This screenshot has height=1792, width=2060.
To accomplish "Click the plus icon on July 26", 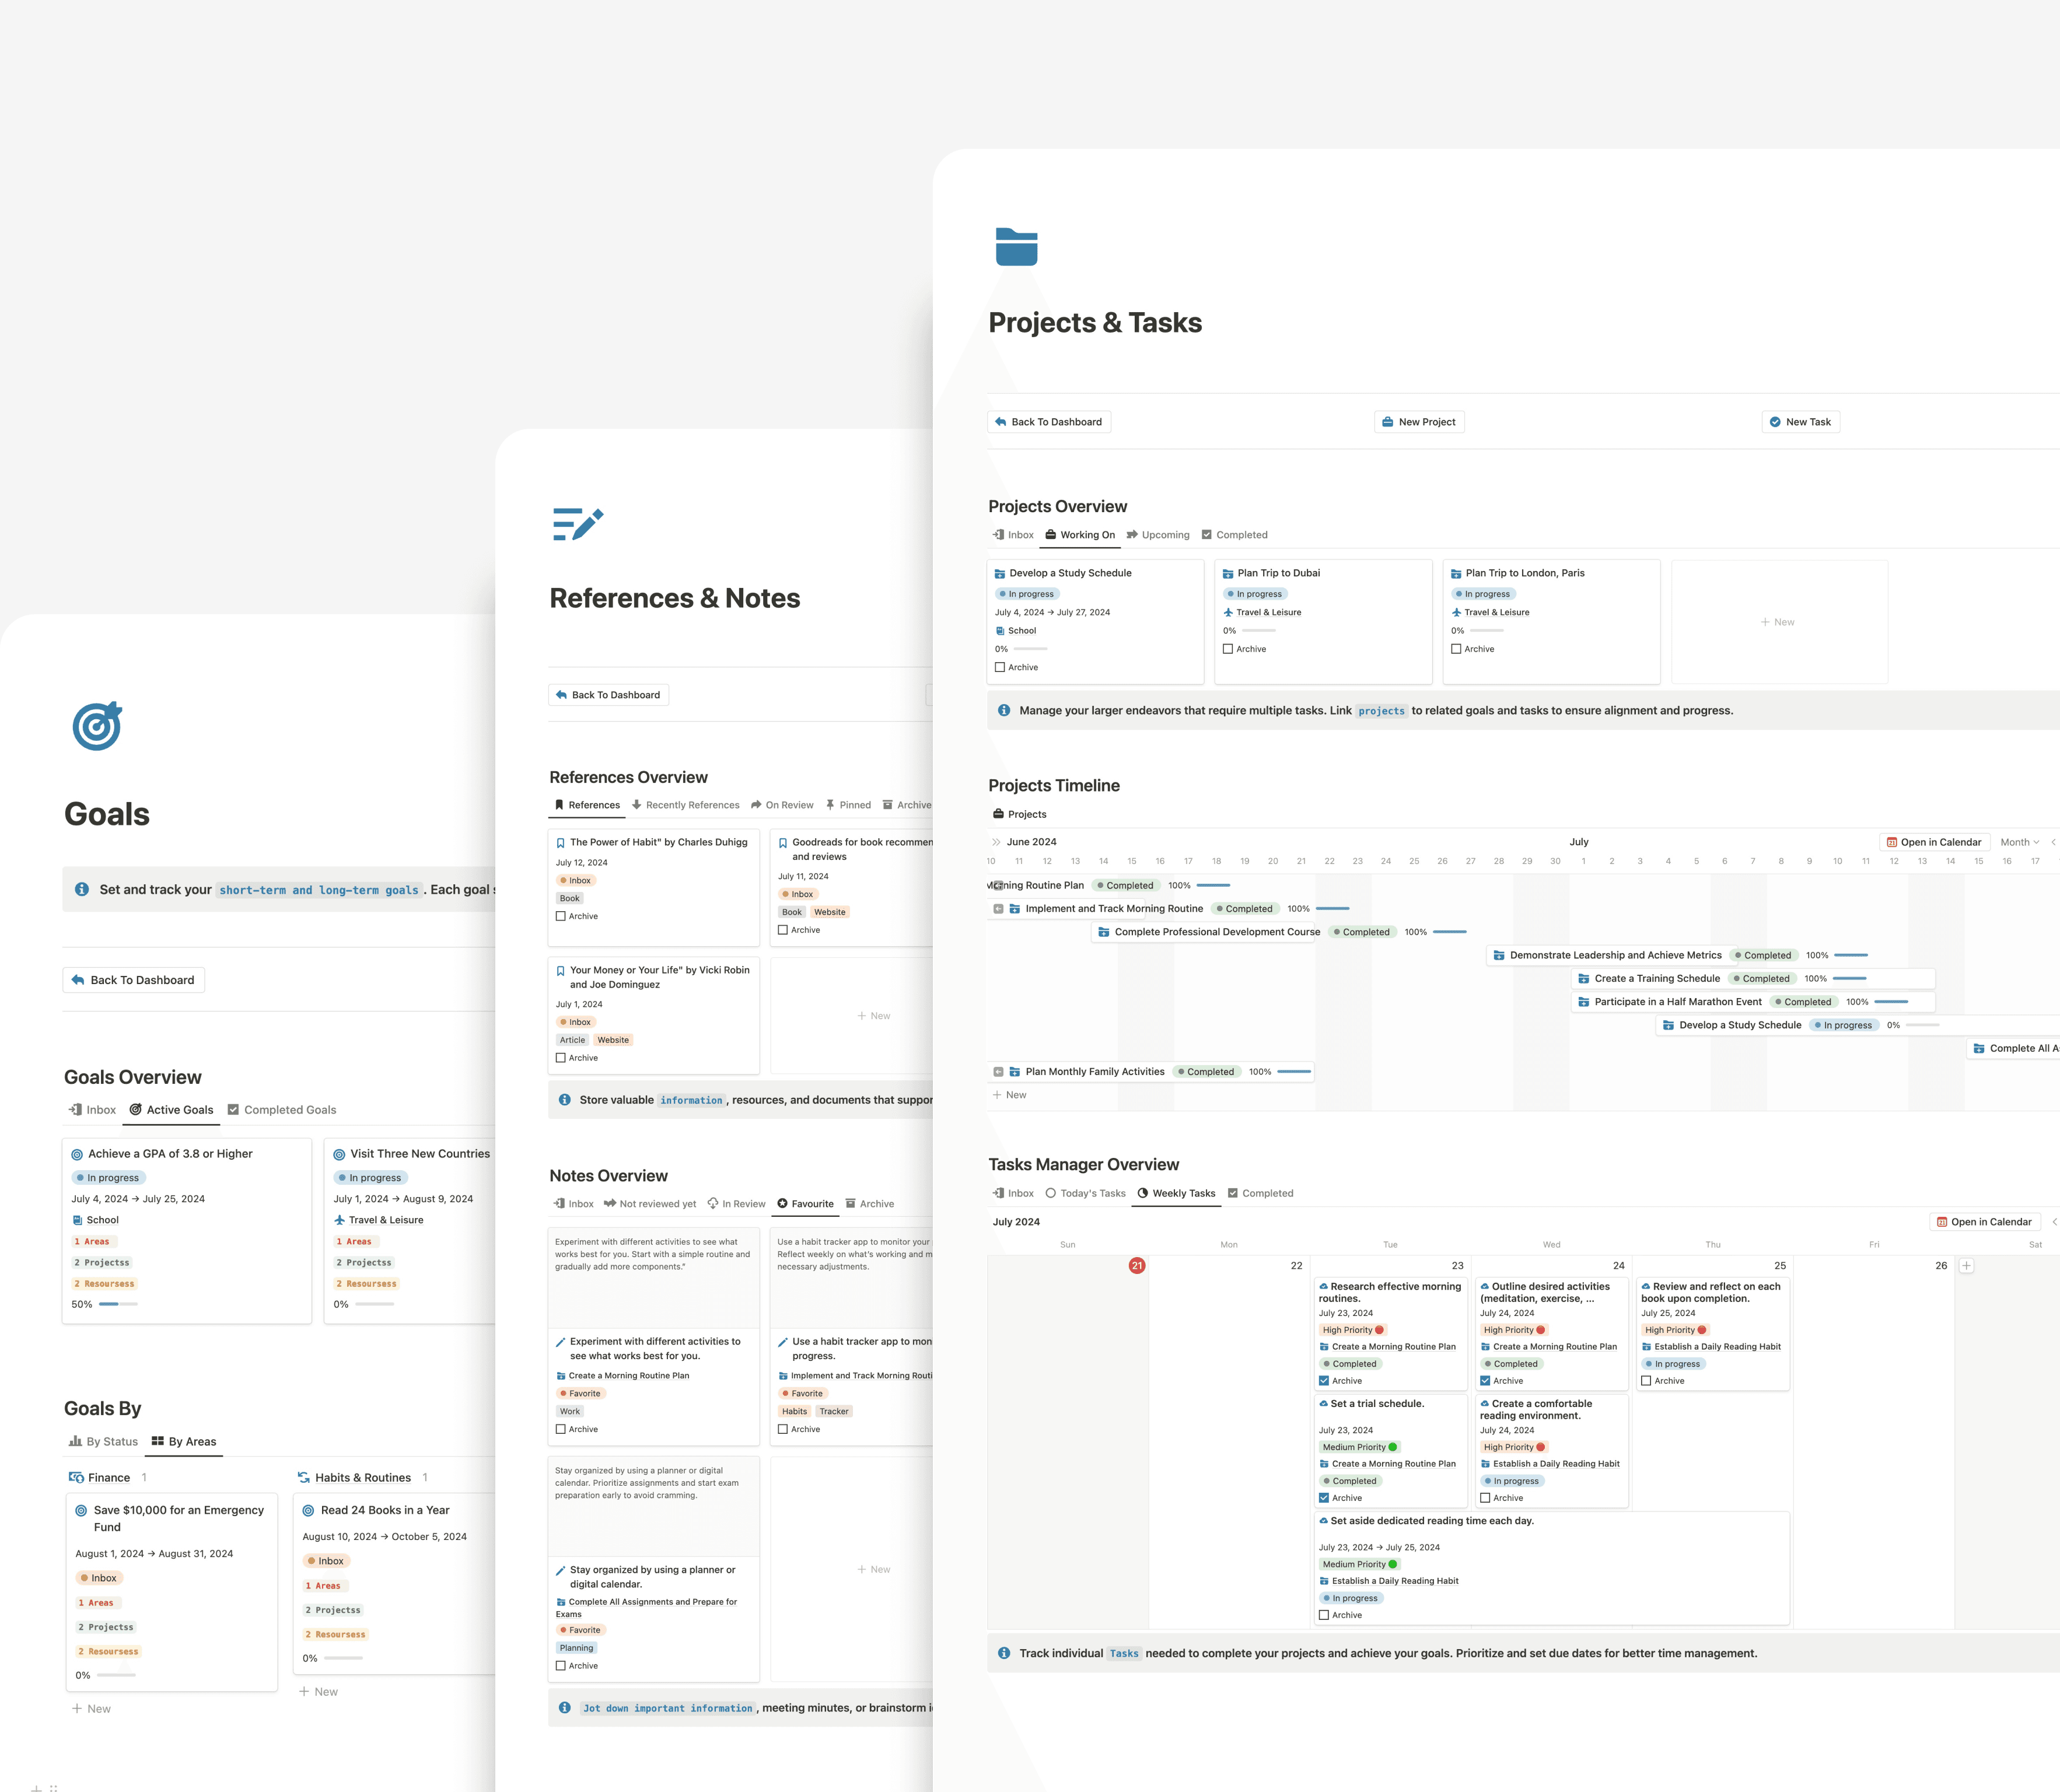I will click(x=1966, y=1265).
